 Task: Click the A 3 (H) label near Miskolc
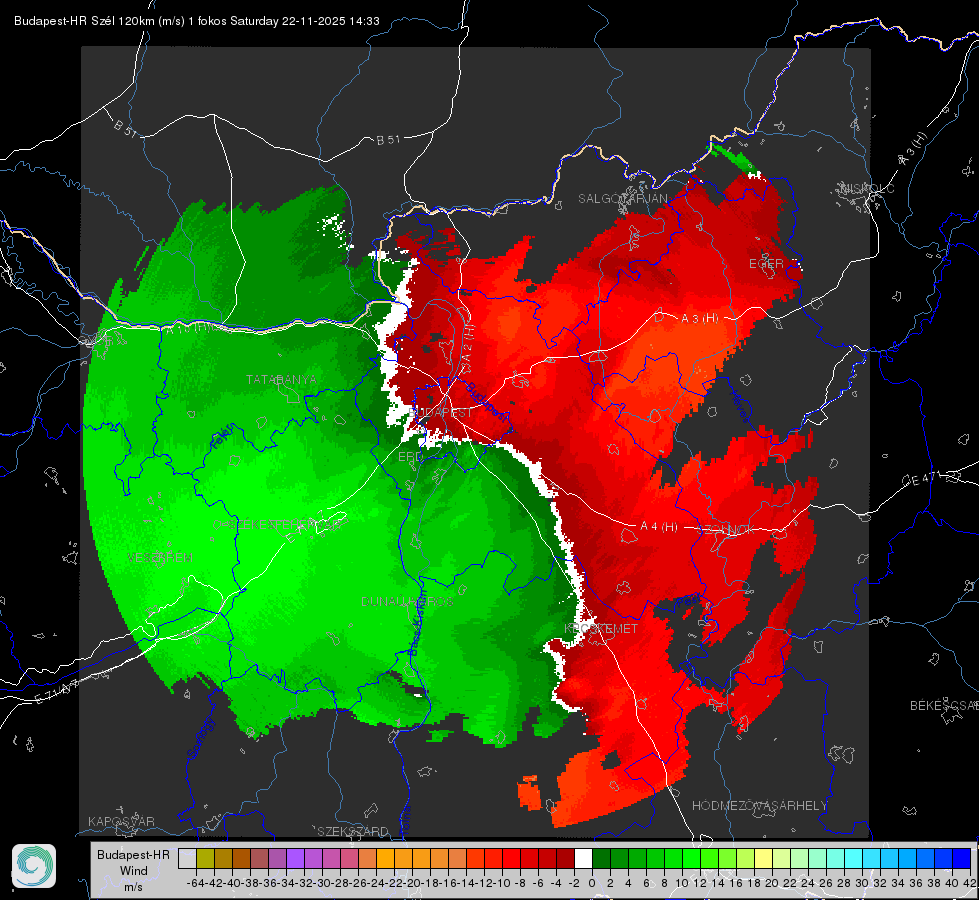tap(913, 149)
